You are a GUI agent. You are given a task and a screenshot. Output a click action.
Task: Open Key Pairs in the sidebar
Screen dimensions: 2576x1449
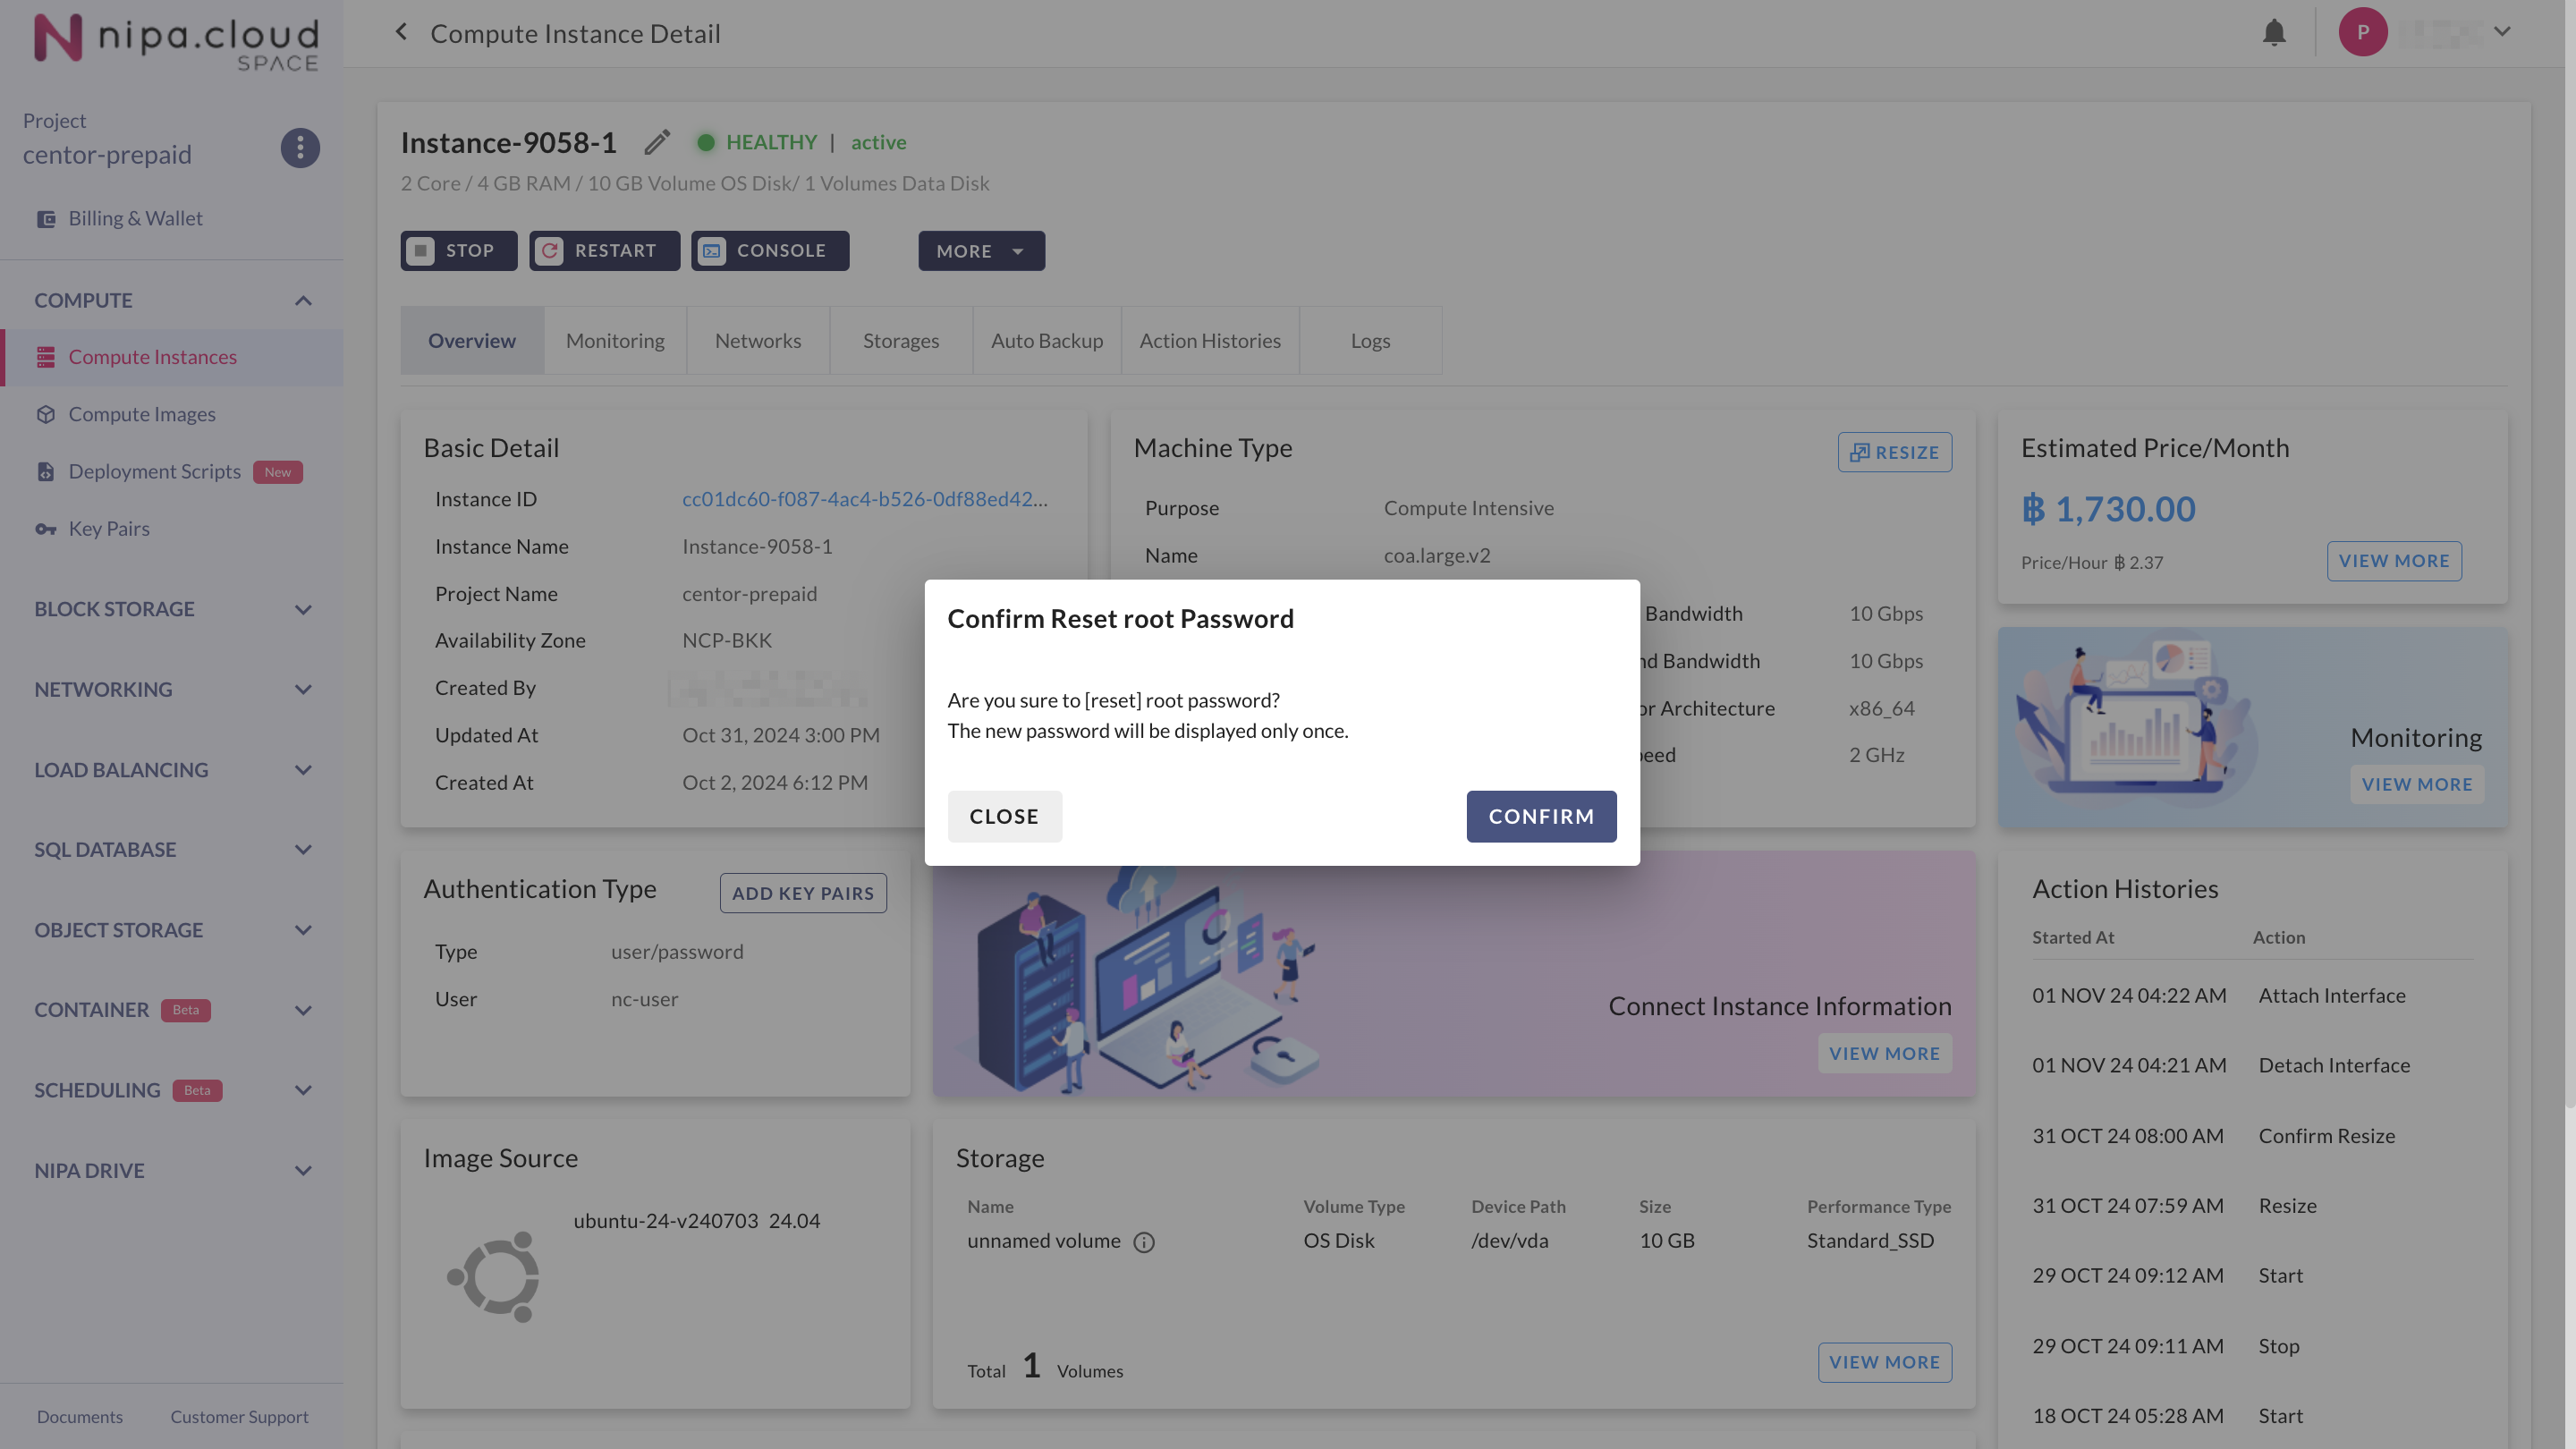point(109,529)
